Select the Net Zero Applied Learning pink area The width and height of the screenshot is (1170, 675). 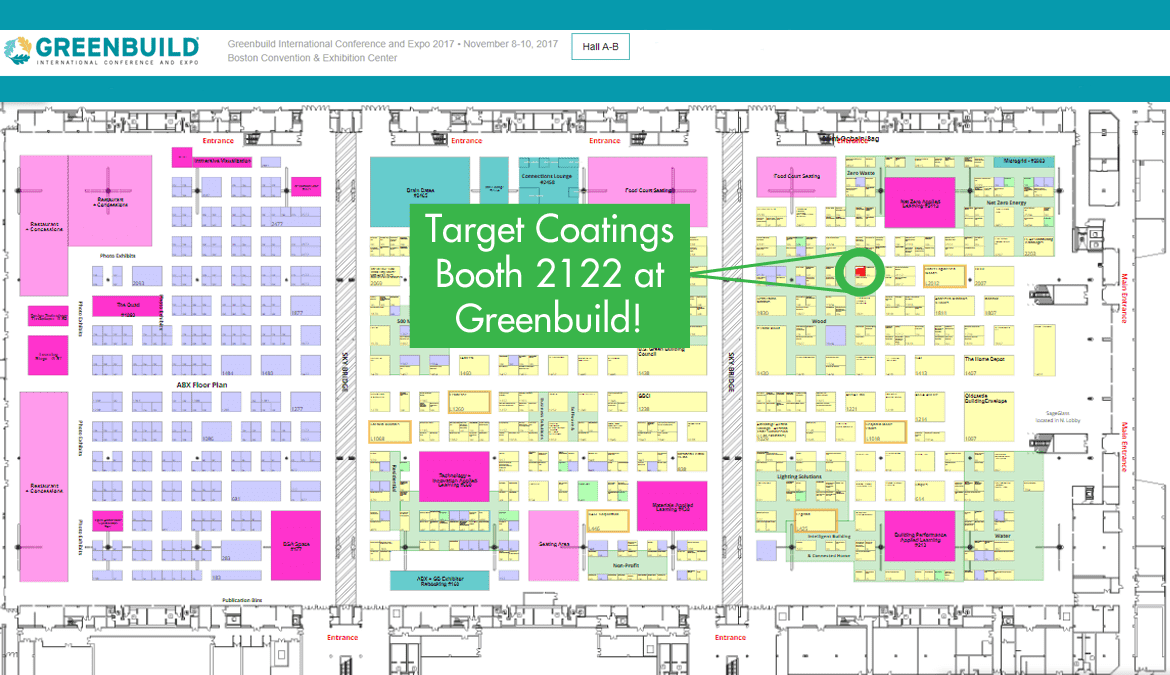[921, 203]
